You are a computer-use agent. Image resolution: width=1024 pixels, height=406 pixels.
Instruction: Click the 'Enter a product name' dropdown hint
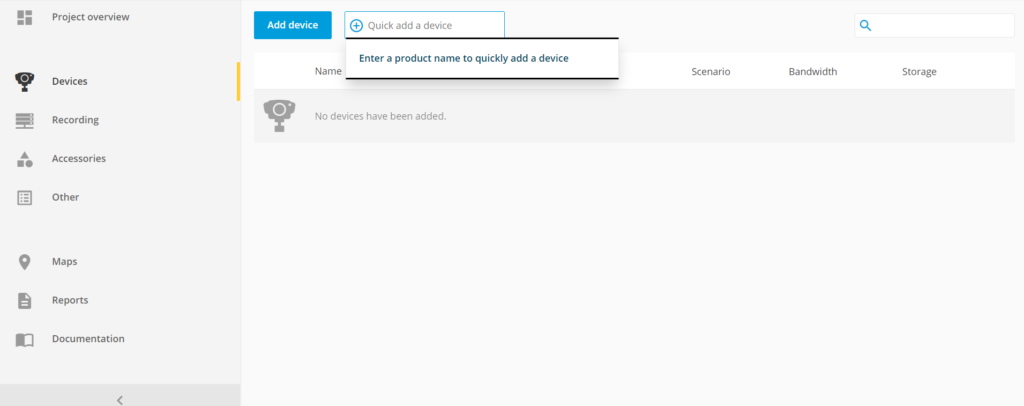[464, 58]
